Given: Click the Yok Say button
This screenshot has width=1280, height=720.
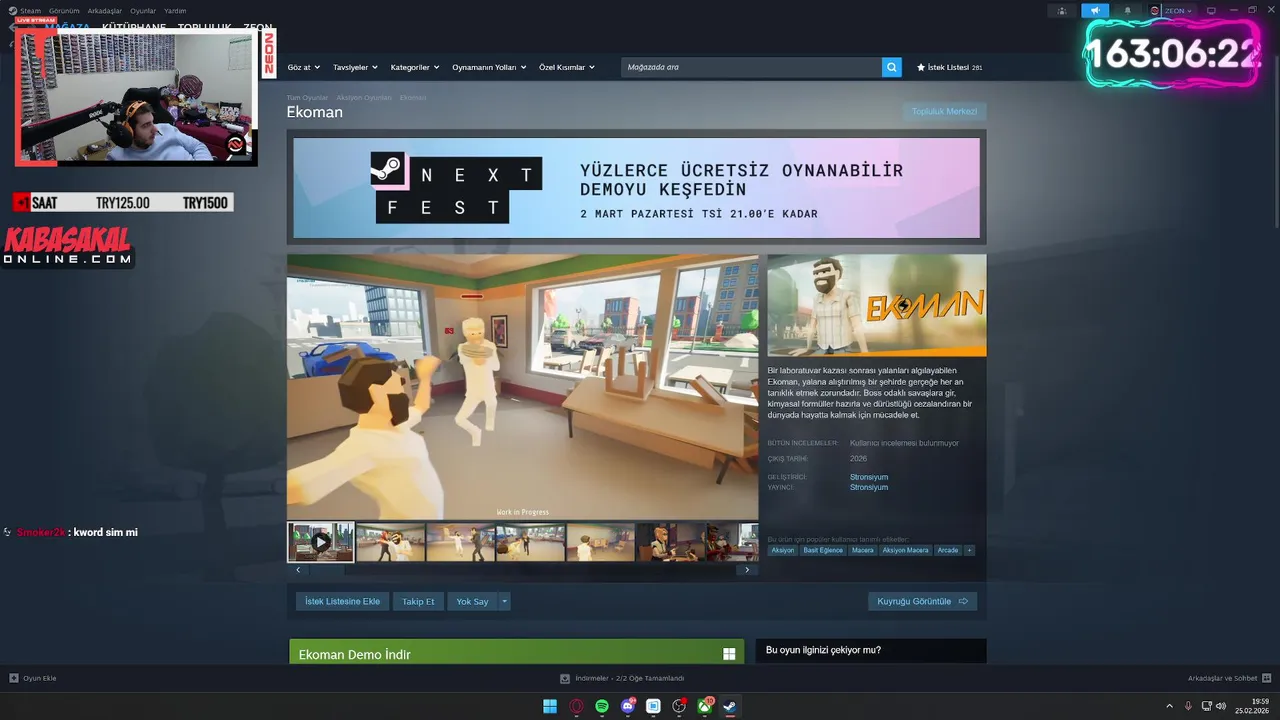Looking at the screenshot, I should (472, 601).
